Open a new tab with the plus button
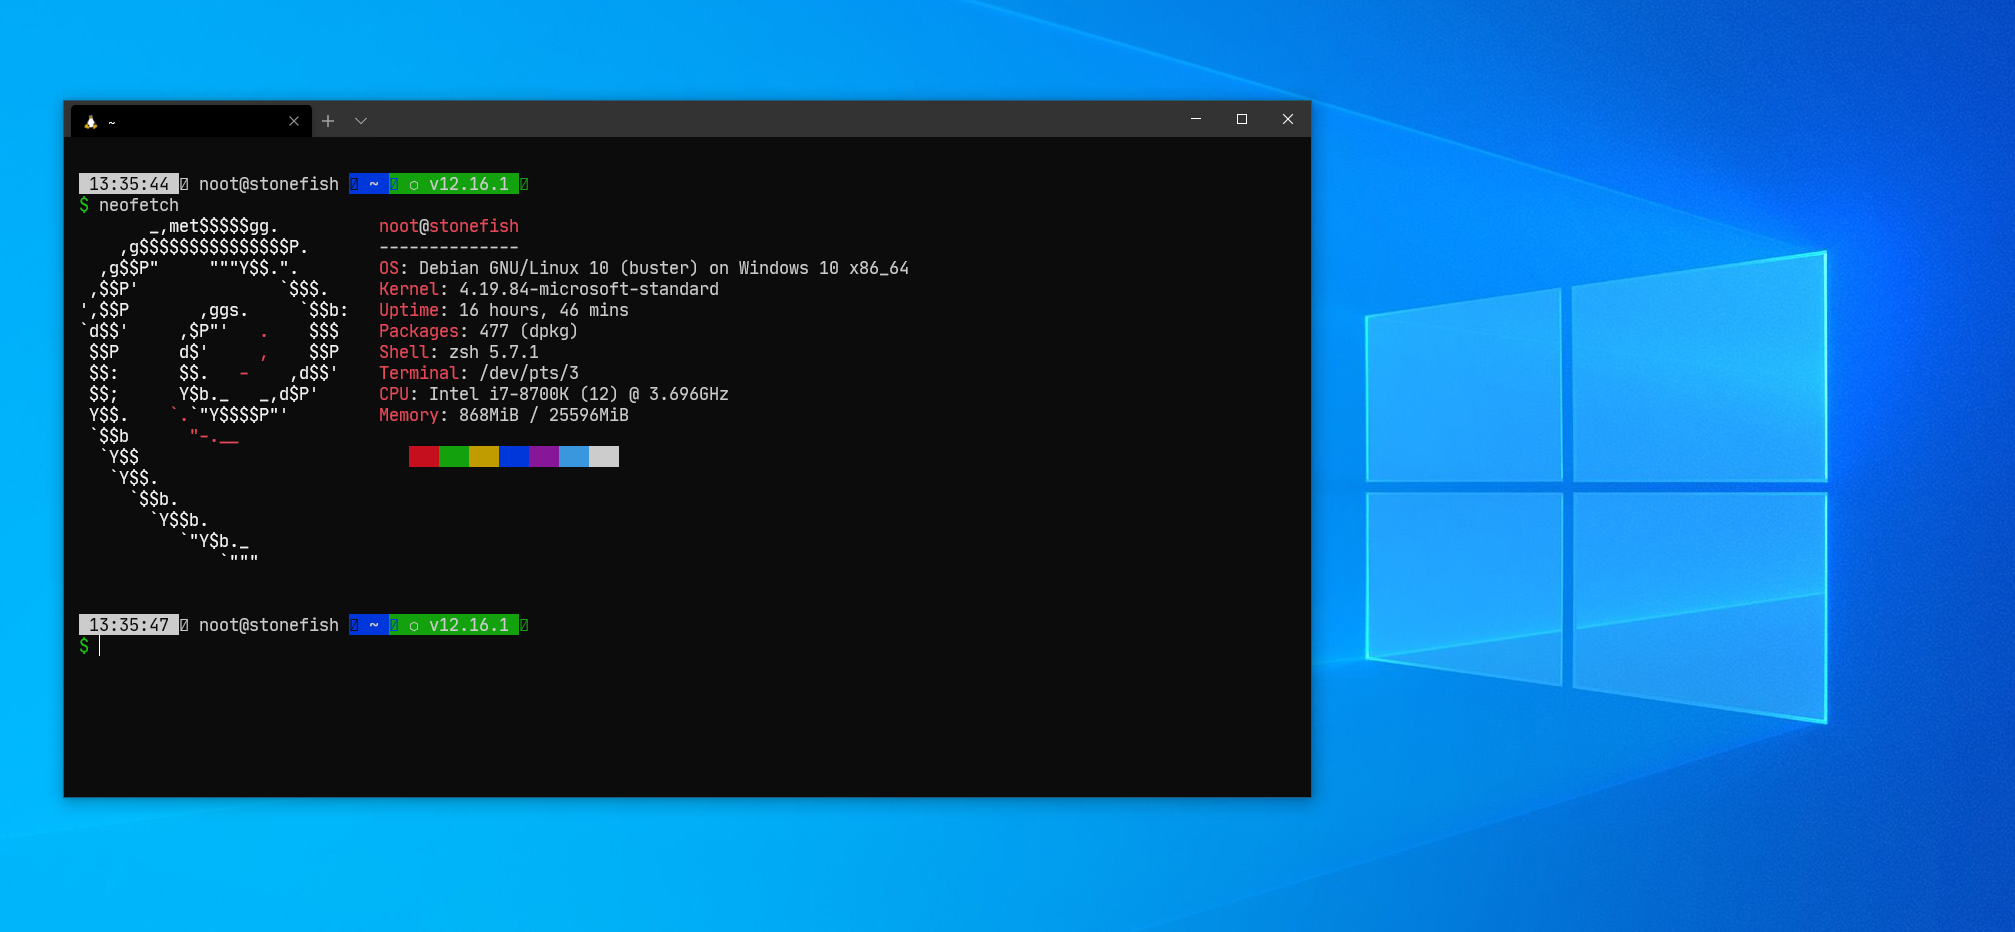This screenshot has height=932, width=2015. point(328,121)
